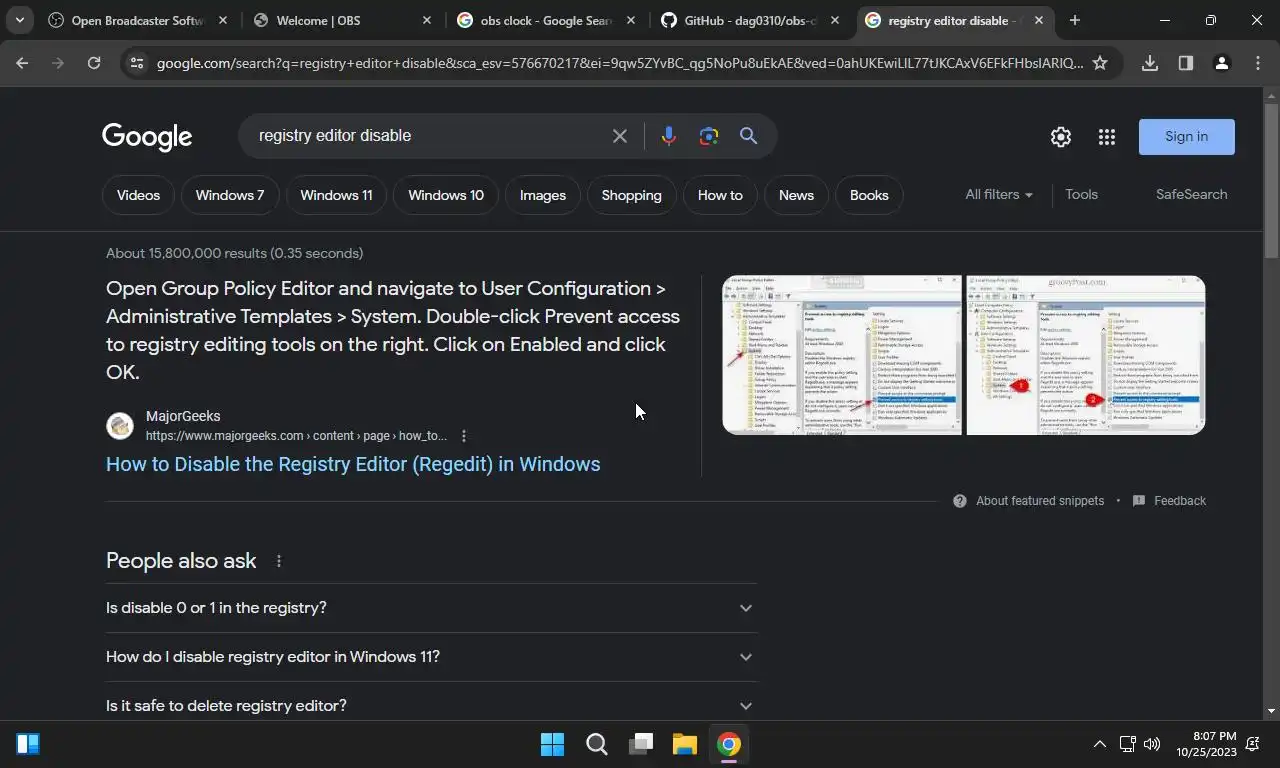
Task: Close the GitHub tab
Action: [x=835, y=20]
